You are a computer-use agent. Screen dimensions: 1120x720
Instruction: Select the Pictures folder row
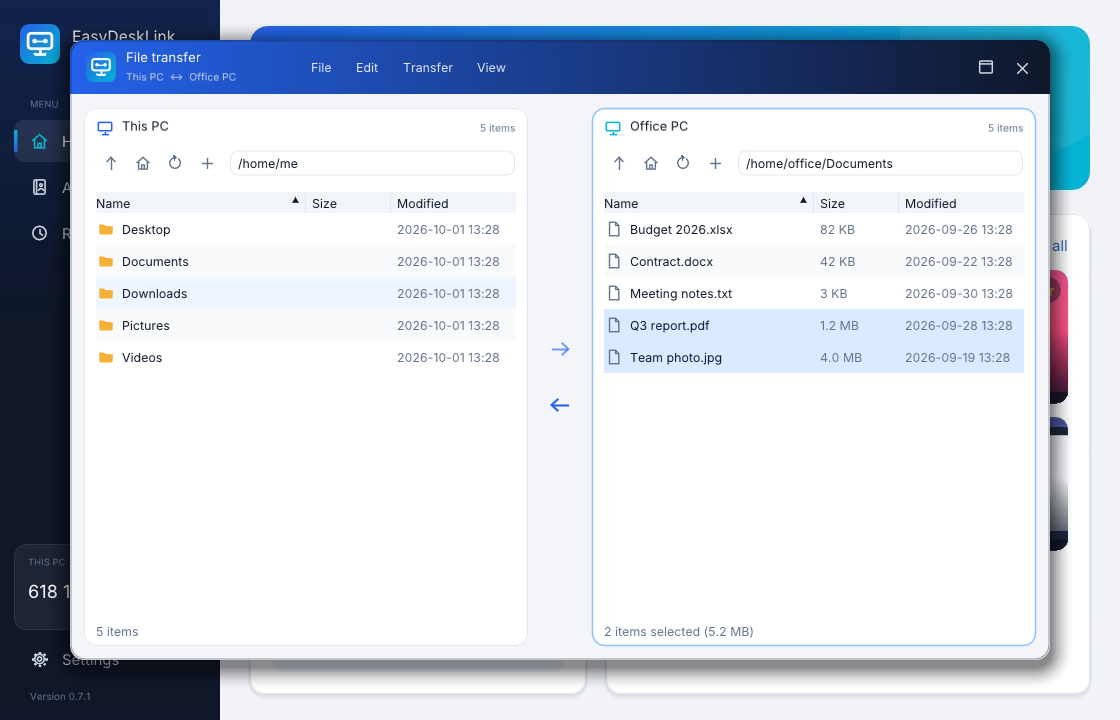[306, 326]
